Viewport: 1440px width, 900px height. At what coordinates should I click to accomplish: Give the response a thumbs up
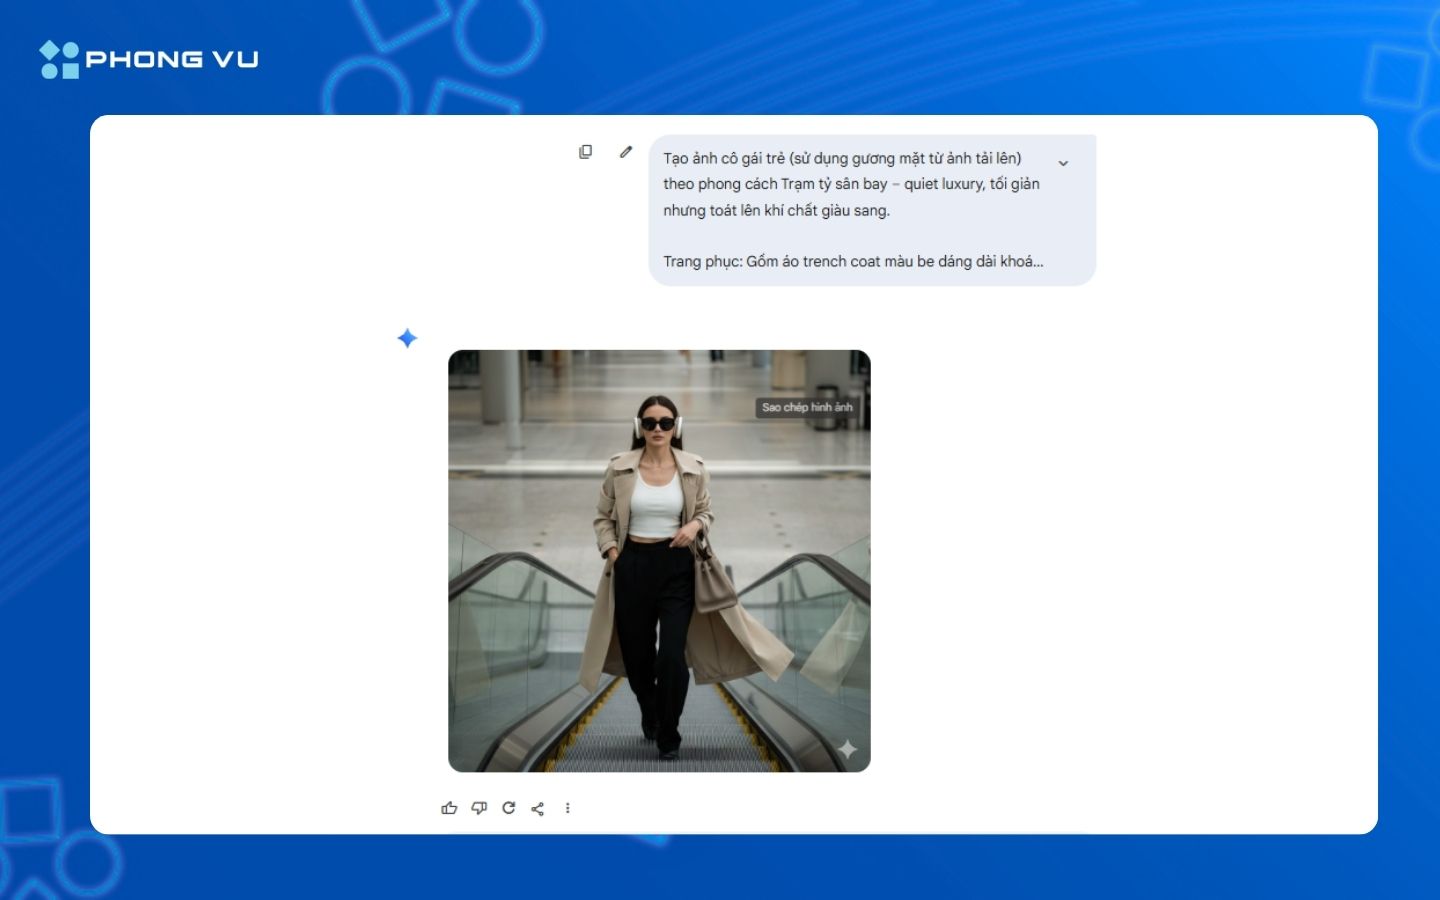pos(449,808)
